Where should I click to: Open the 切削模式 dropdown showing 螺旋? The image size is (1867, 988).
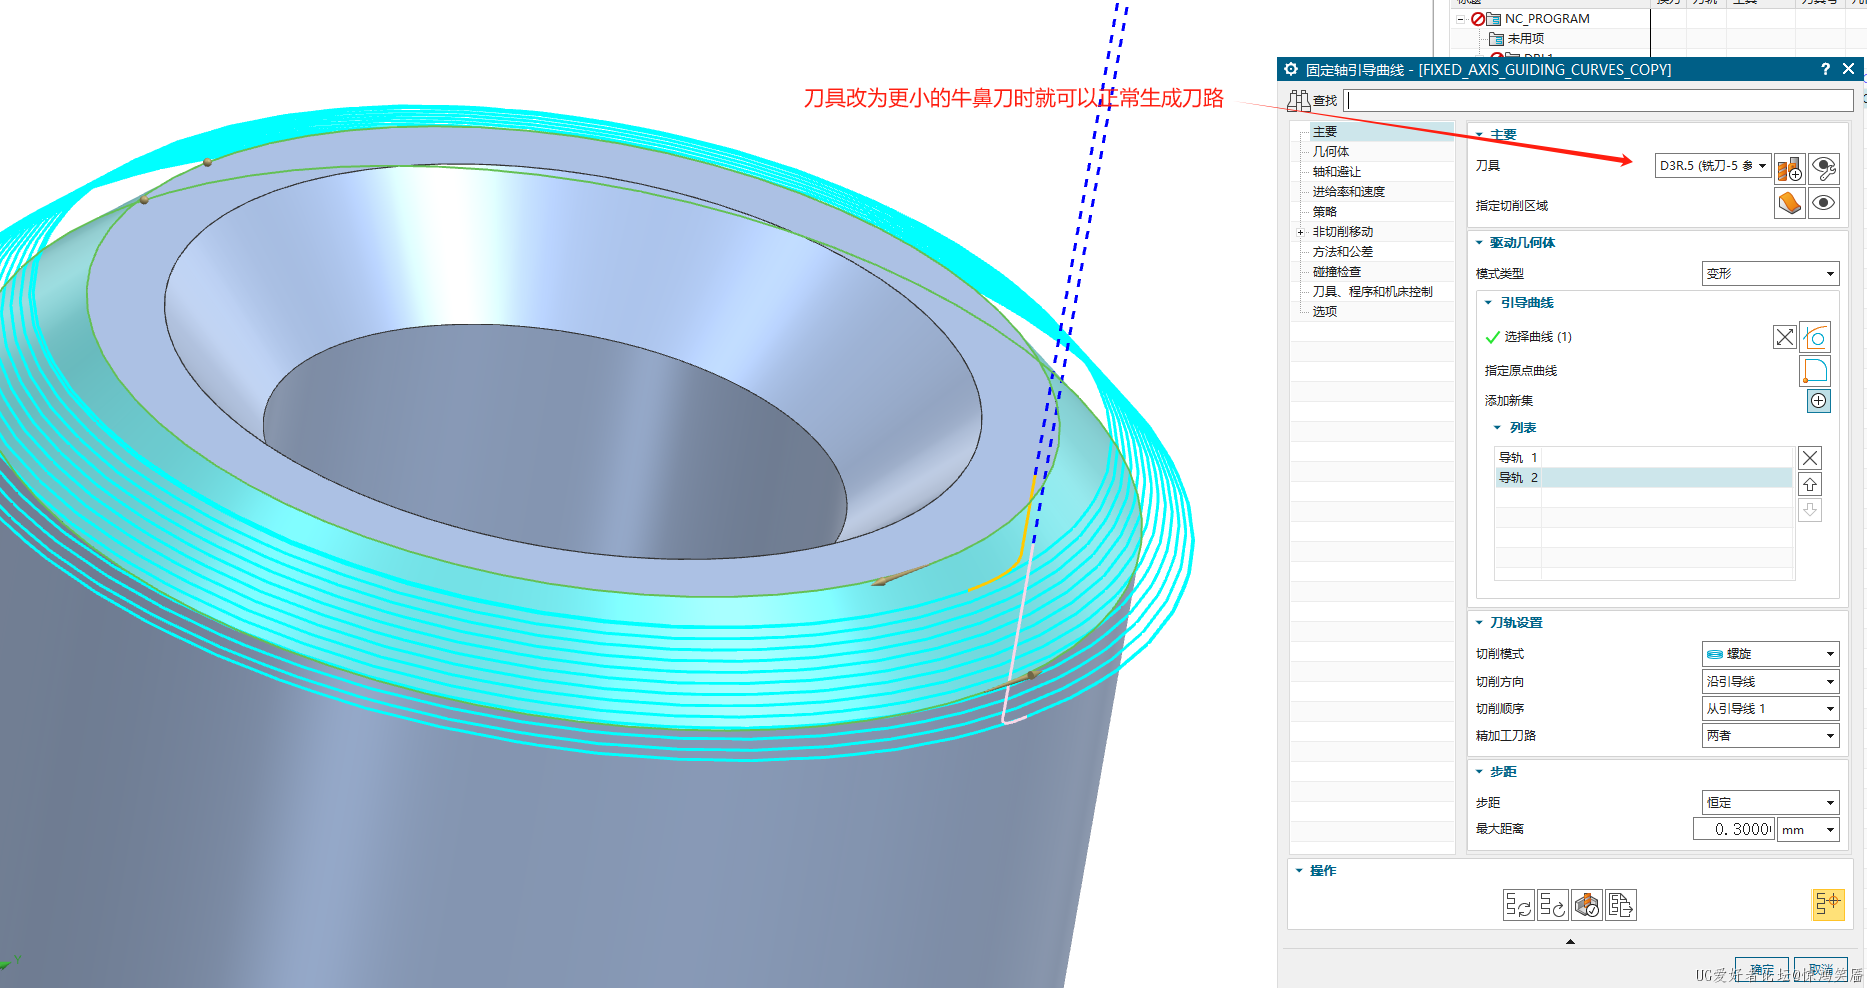[x=1770, y=654]
